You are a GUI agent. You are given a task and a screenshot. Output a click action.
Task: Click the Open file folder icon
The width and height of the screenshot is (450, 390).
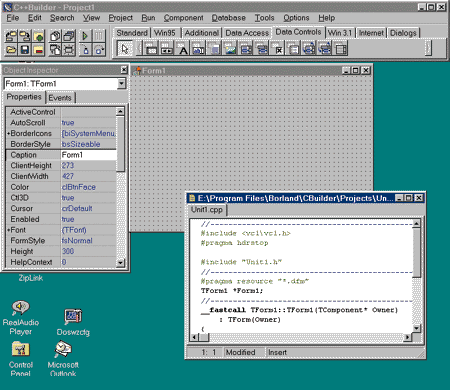click(x=11, y=49)
